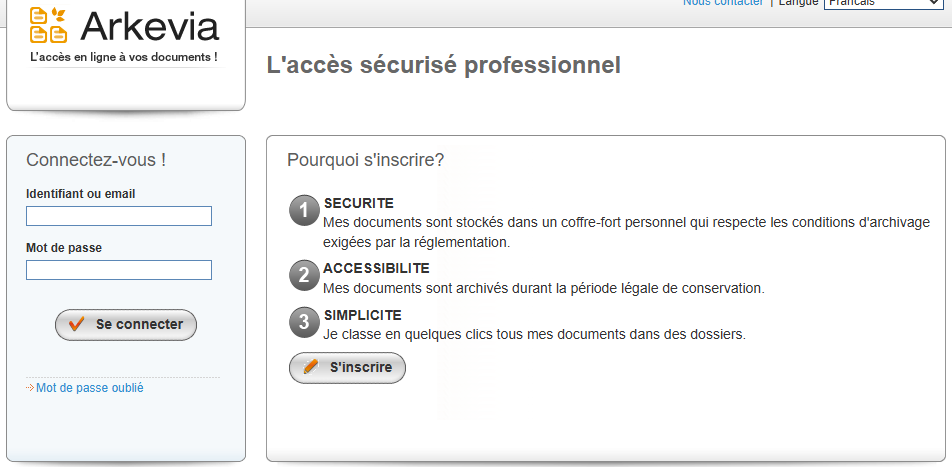The height and width of the screenshot is (467, 952).
Task: Click the number 2 circle beside ACCESSIBILITE
Action: pos(304,275)
